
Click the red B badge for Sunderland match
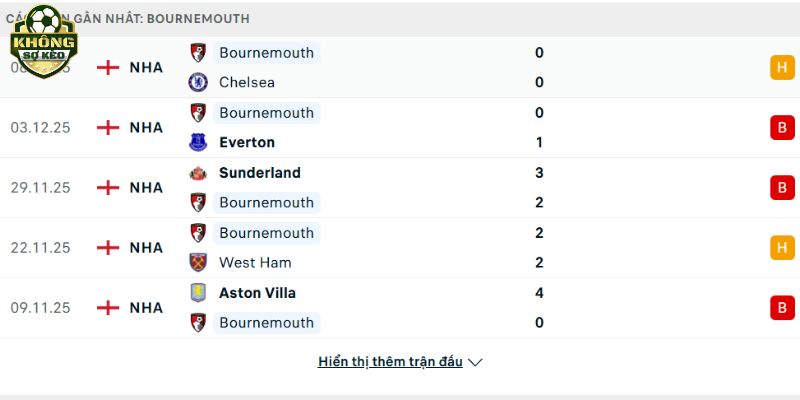click(782, 188)
